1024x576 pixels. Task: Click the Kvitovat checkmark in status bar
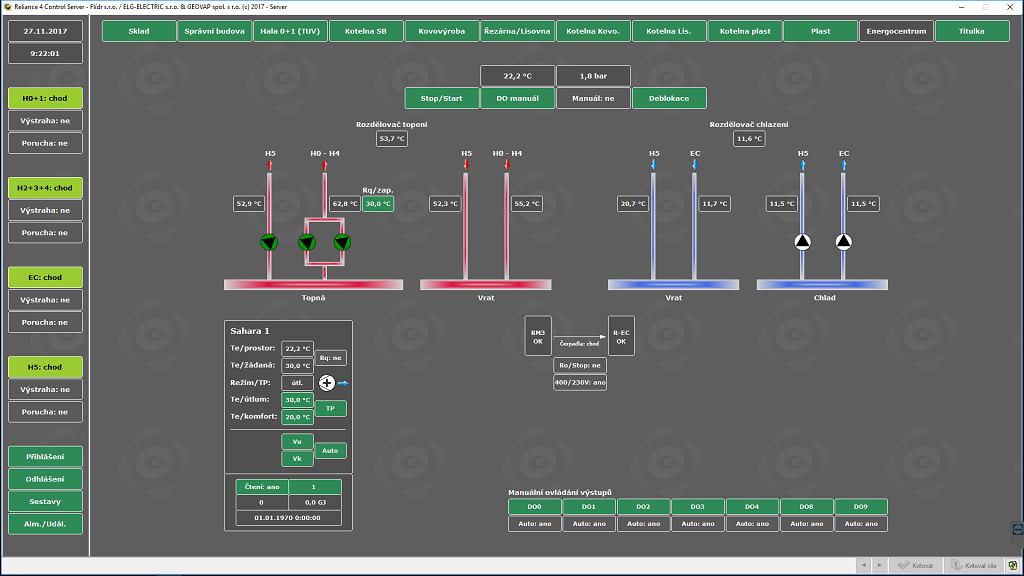903,565
